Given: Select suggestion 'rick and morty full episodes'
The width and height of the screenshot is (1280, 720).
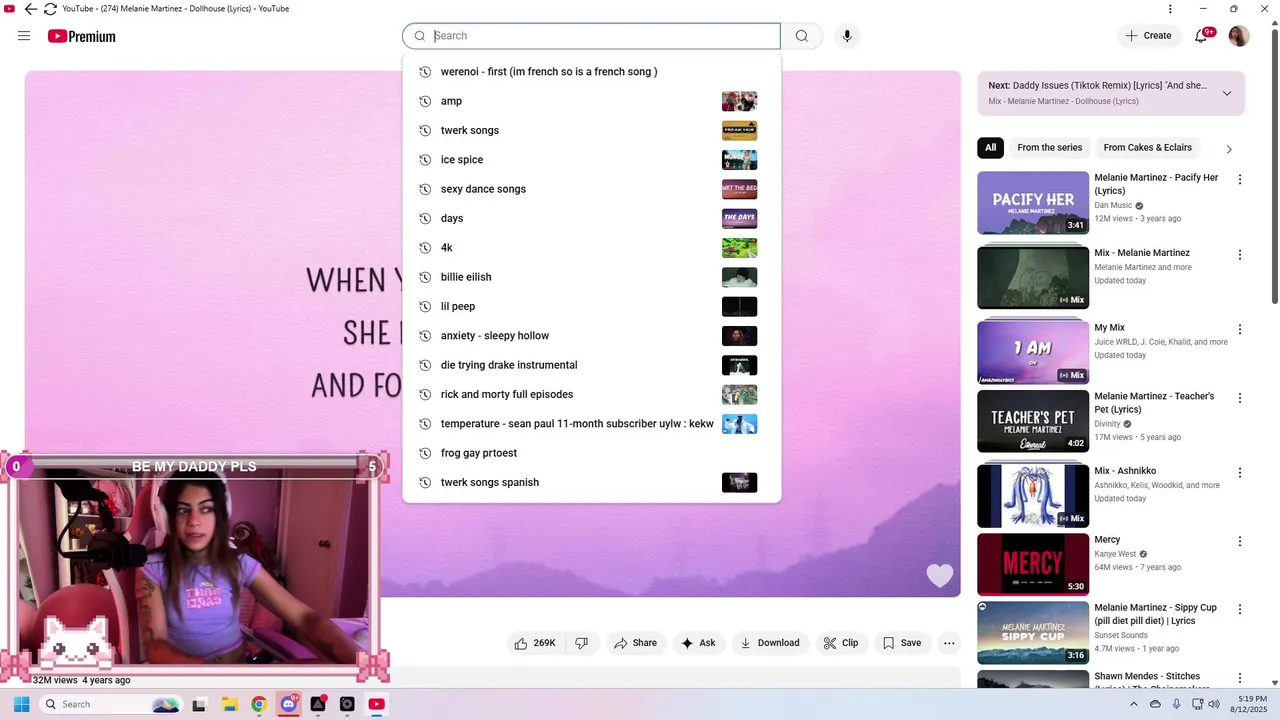Looking at the screenshot, I should [591, 394].
